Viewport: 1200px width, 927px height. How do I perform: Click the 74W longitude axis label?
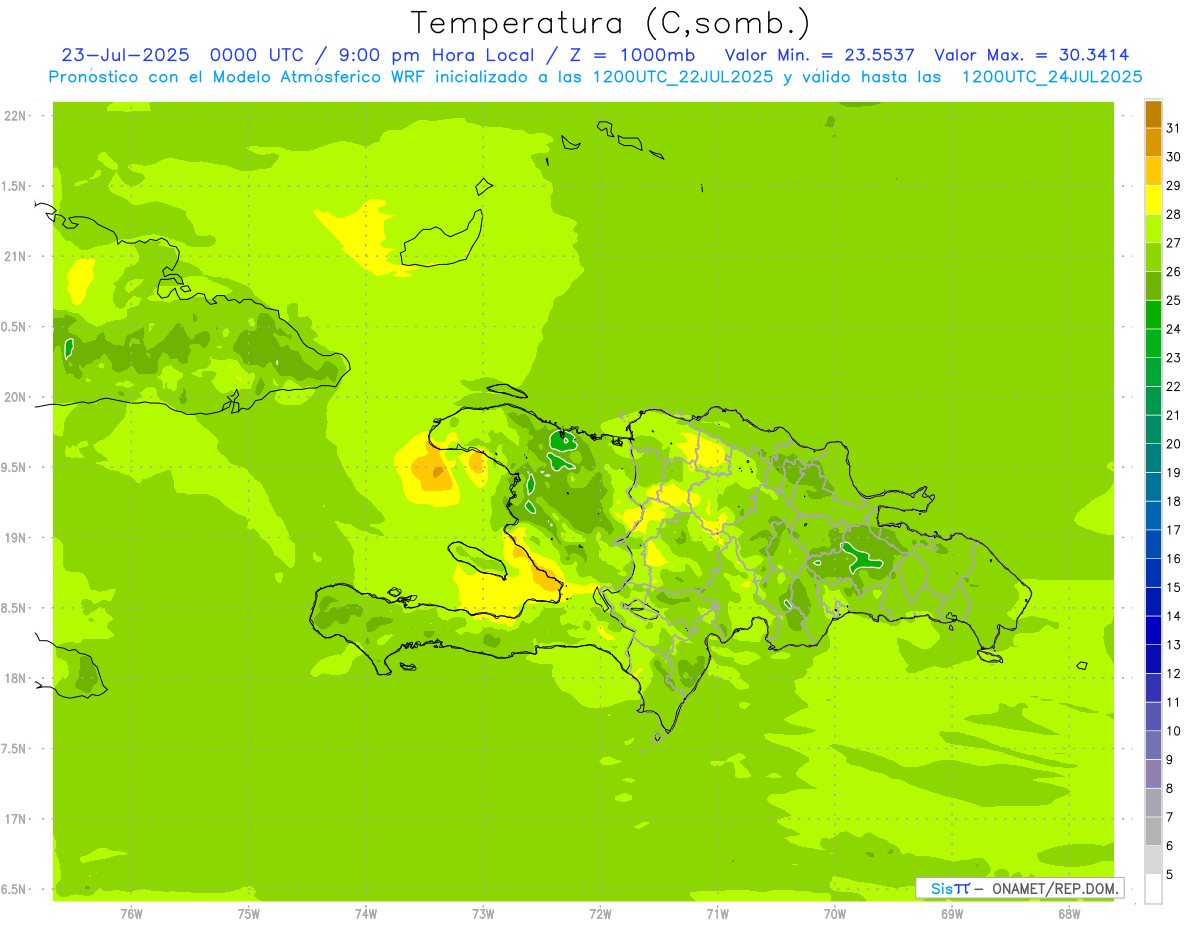click(x=366, y=913)
